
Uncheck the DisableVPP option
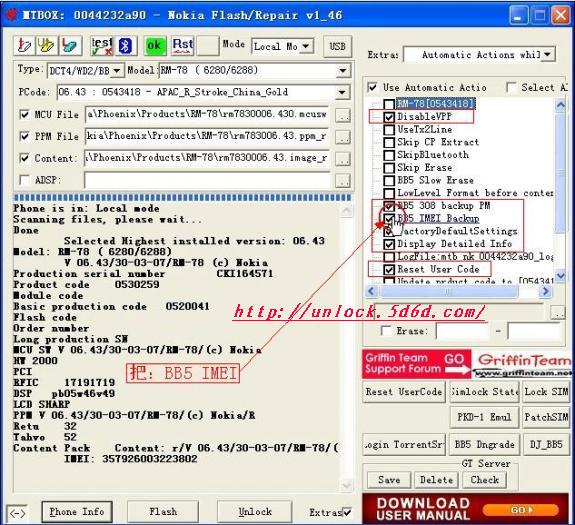(389, 117)
